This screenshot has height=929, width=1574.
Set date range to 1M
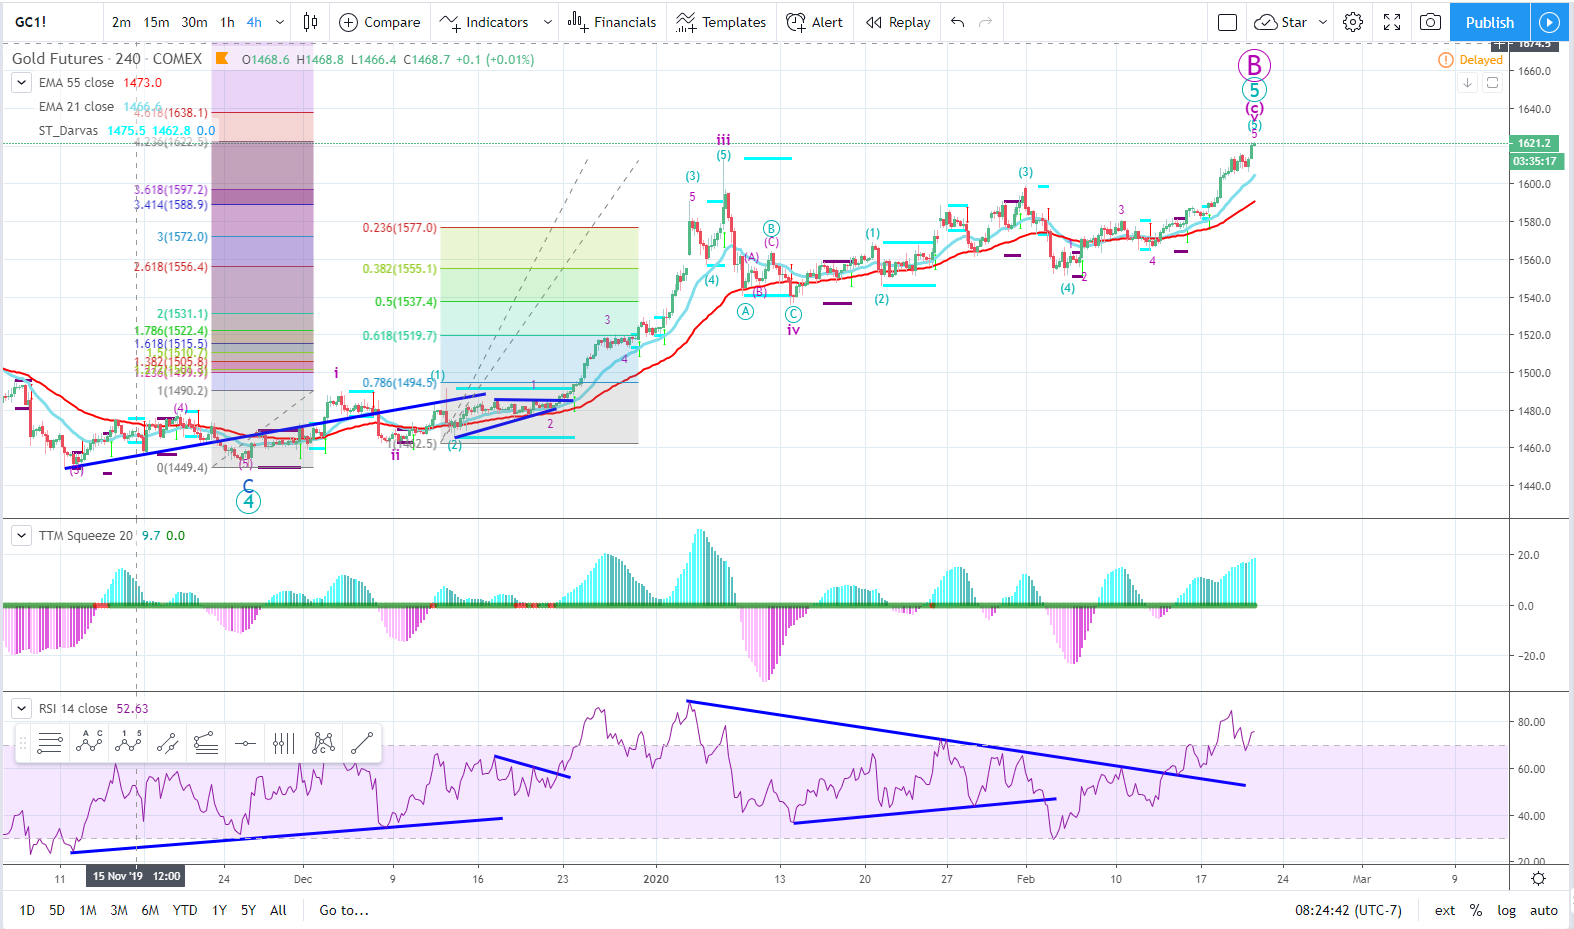tap(88, 910)
